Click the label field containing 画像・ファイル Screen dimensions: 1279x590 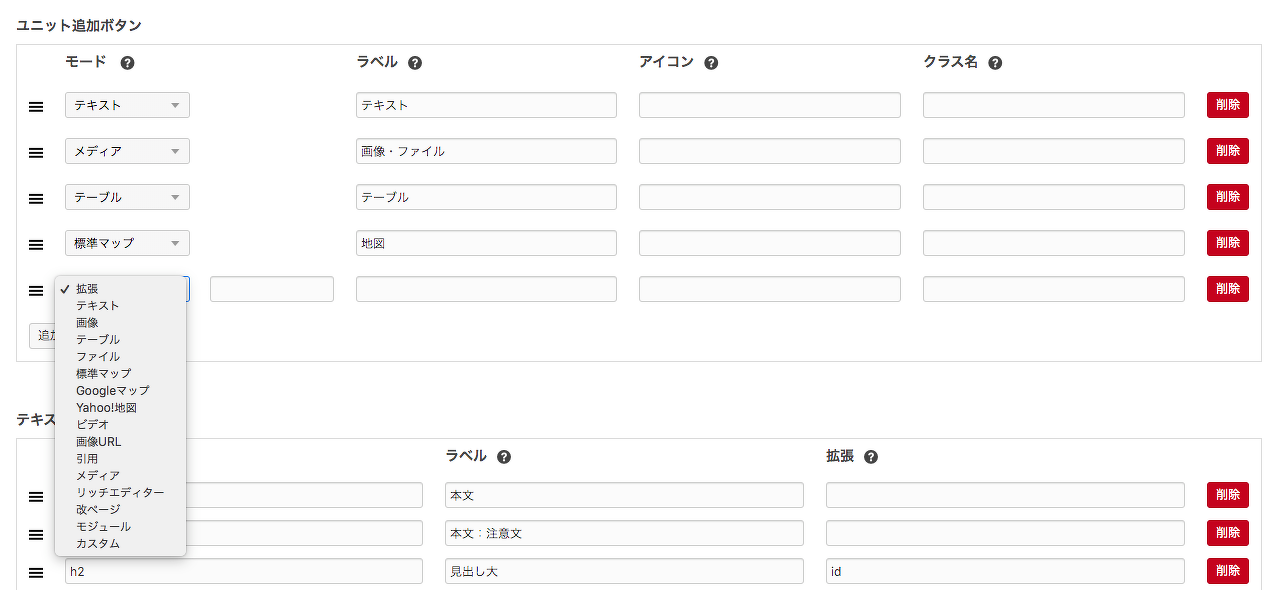(486, 151)
